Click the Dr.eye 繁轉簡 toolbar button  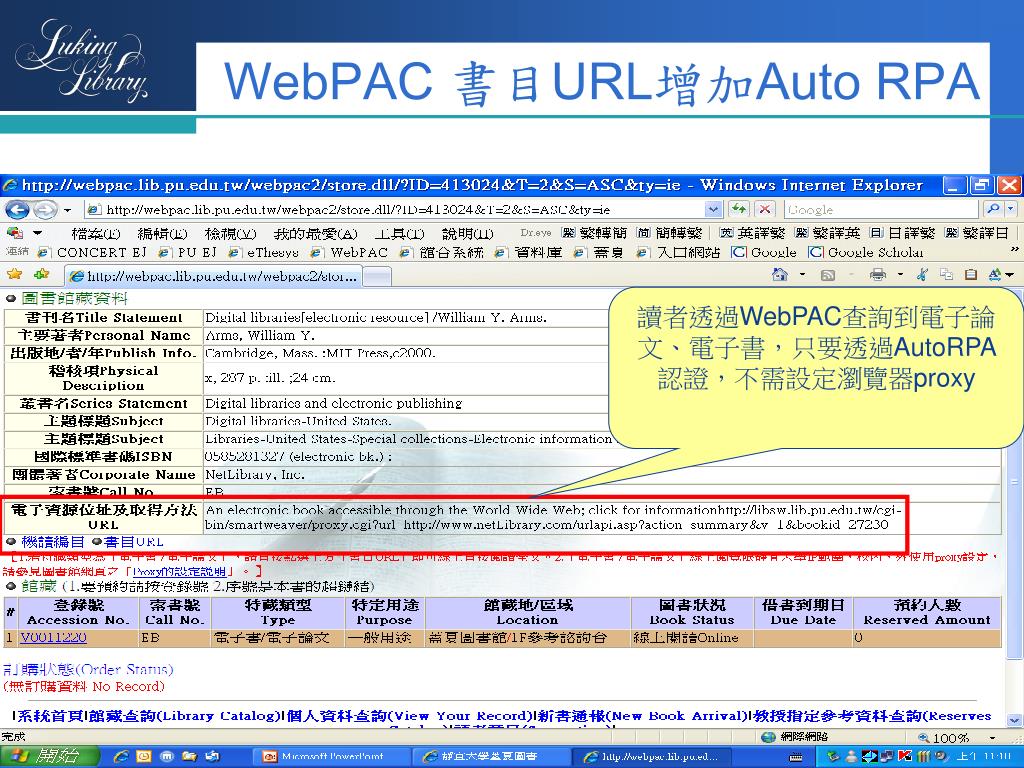coord(594,233)
